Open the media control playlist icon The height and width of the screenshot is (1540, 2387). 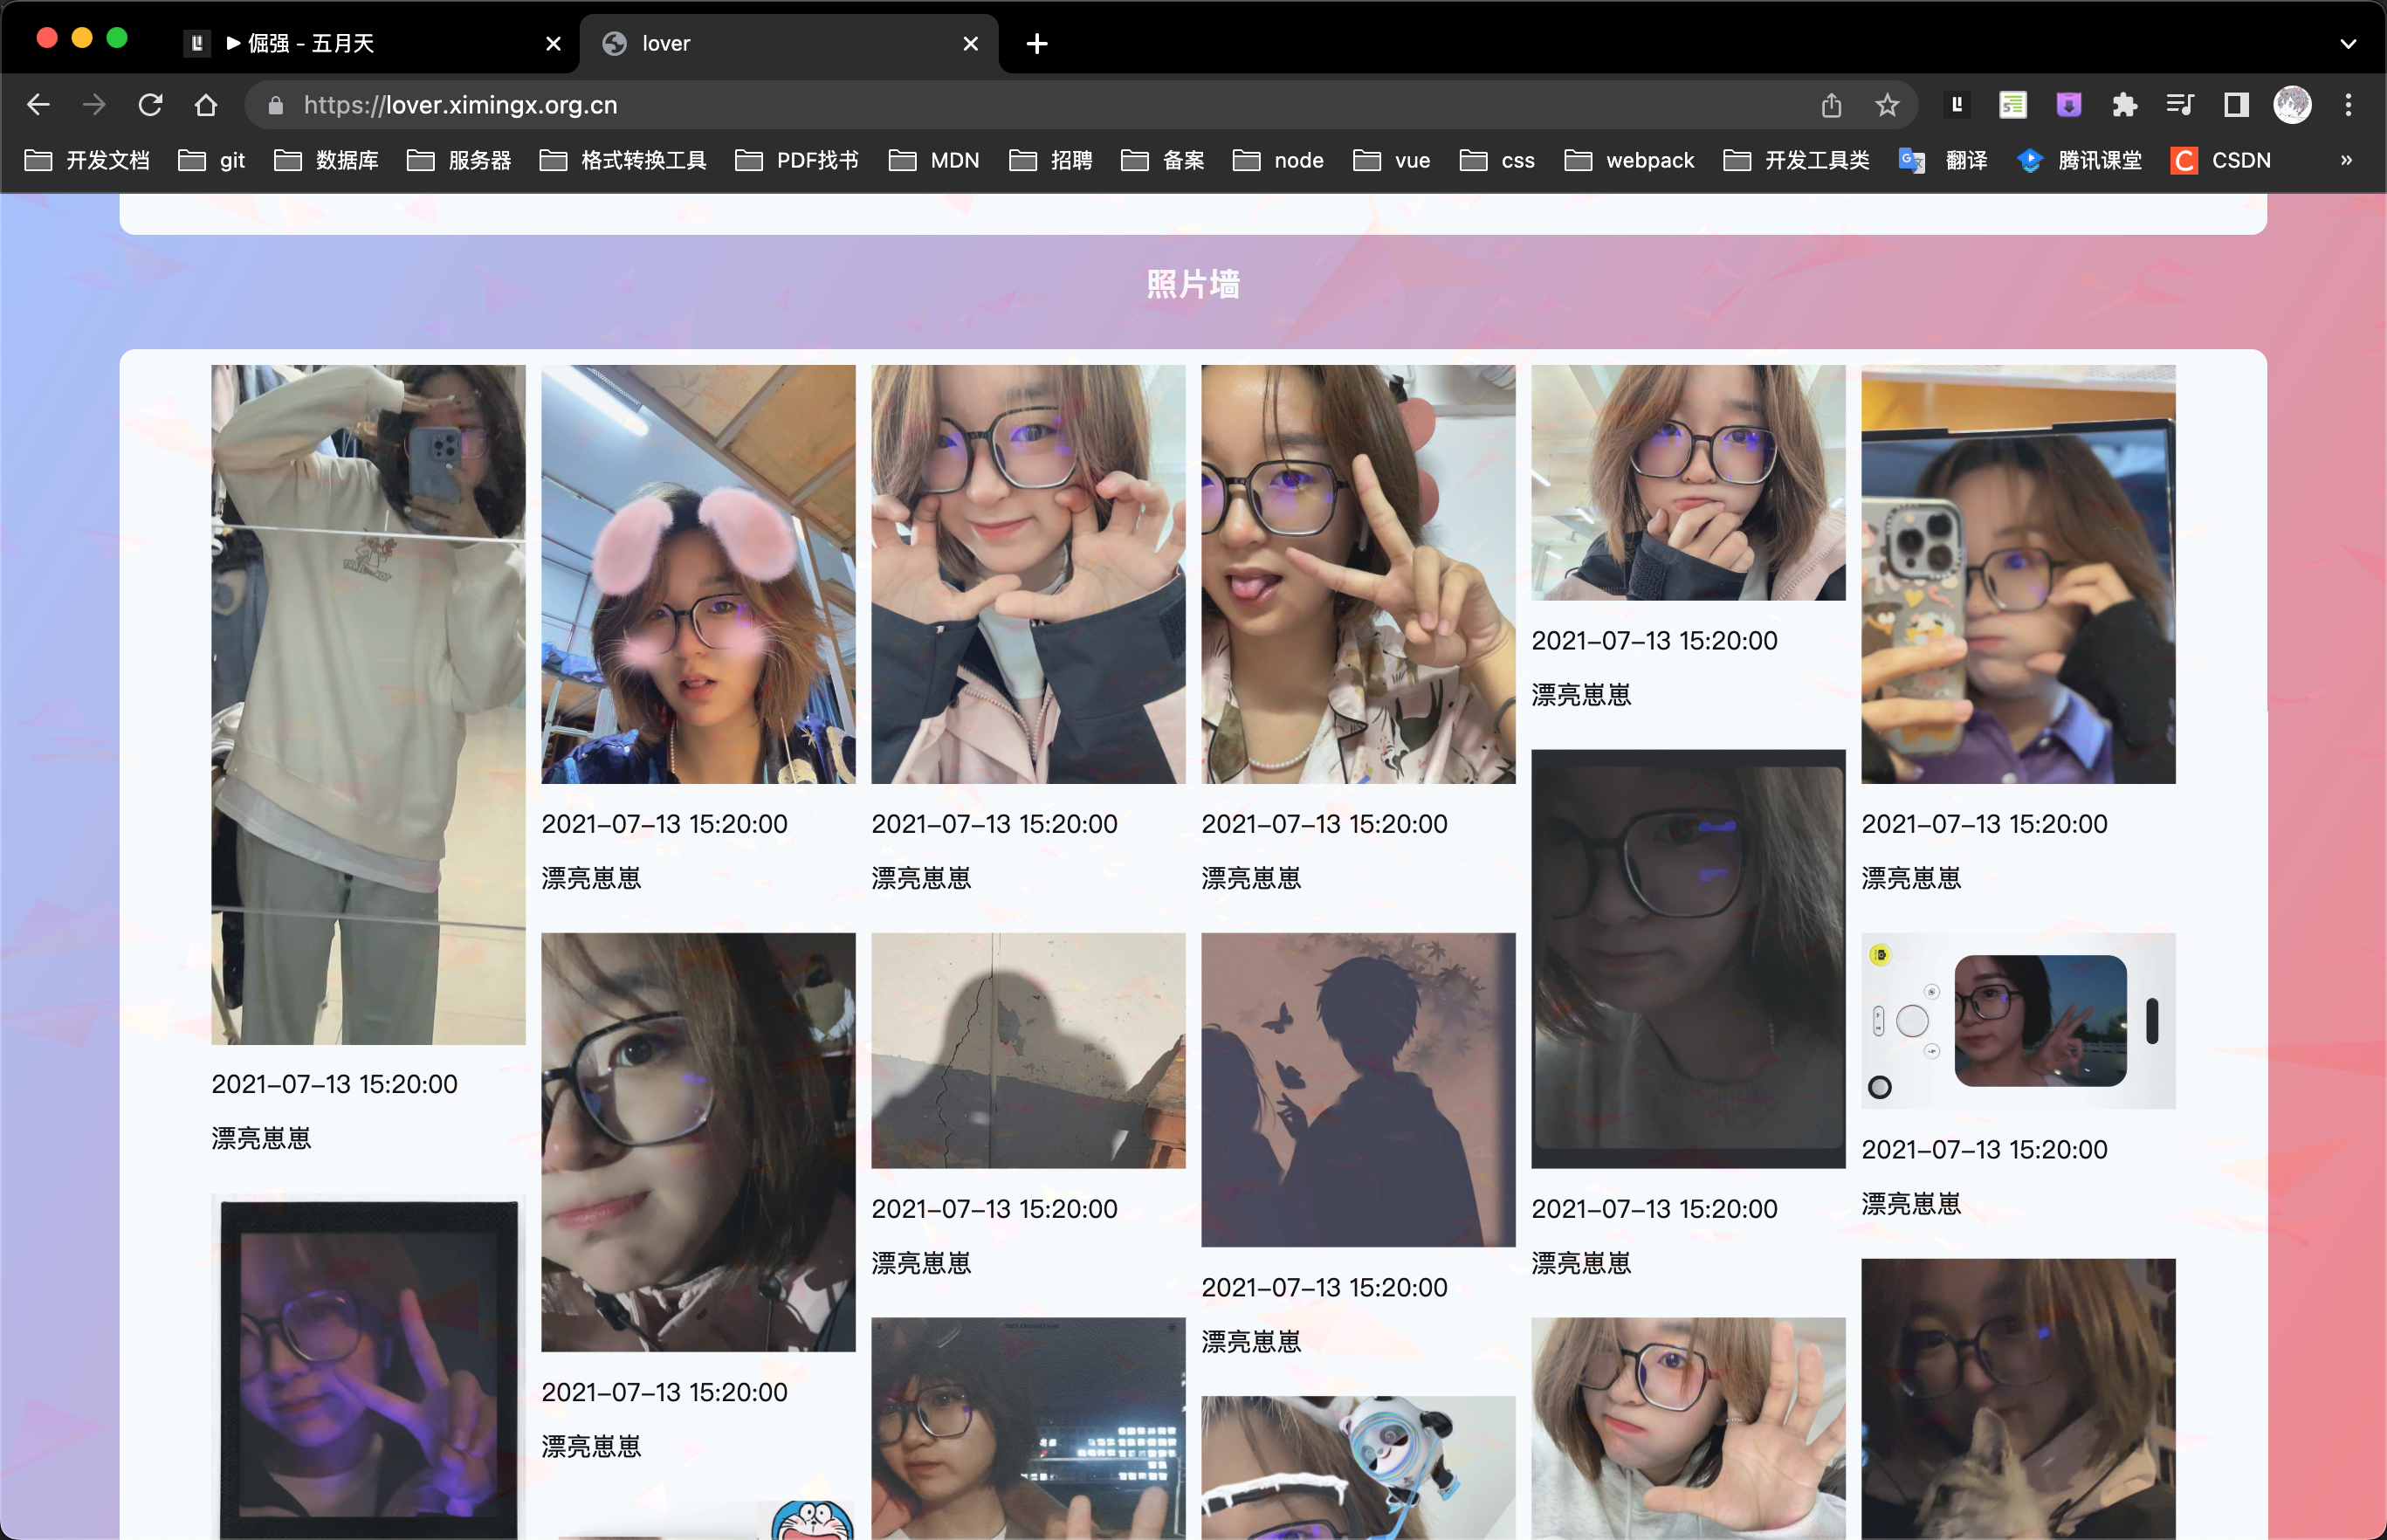pyautogui.click(x=2180, y=105)
